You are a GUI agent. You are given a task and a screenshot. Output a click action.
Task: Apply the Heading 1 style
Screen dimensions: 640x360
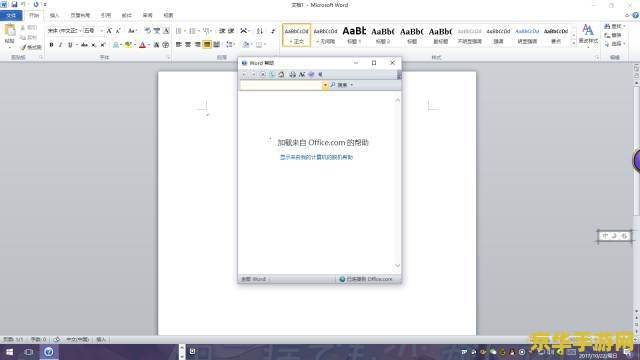coord(354,35)
